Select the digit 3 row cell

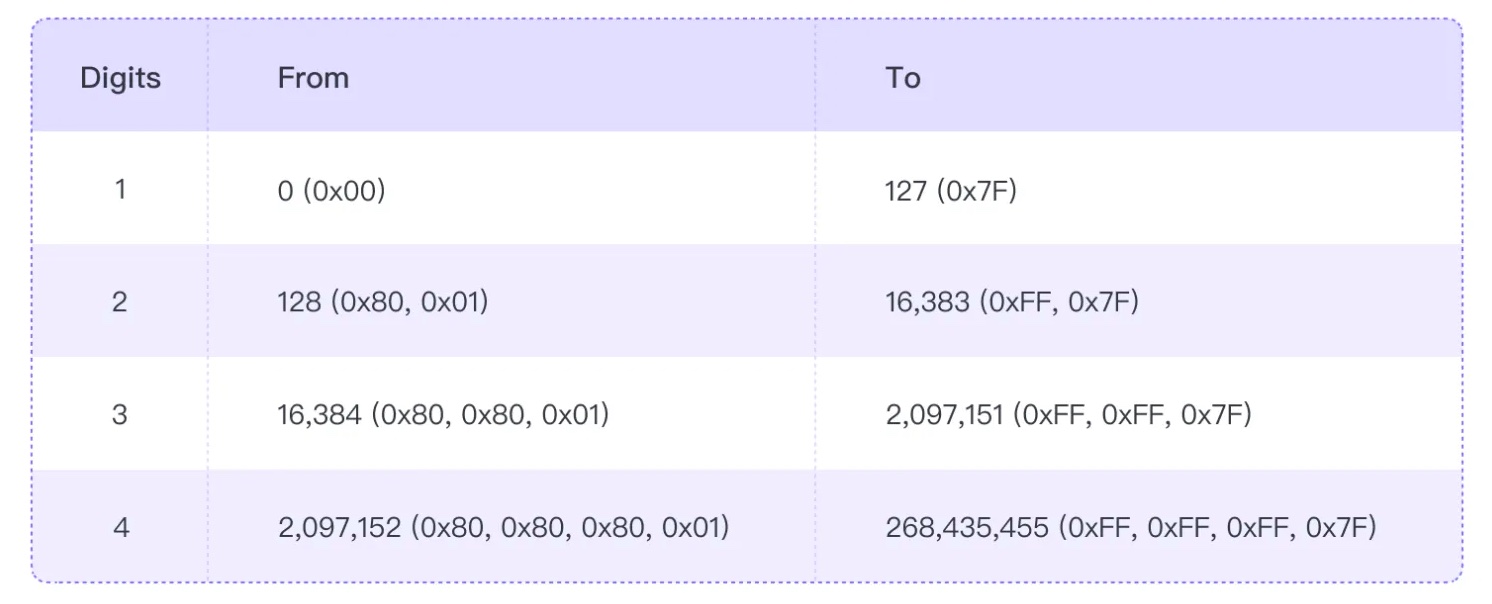[x=120, y=414]
